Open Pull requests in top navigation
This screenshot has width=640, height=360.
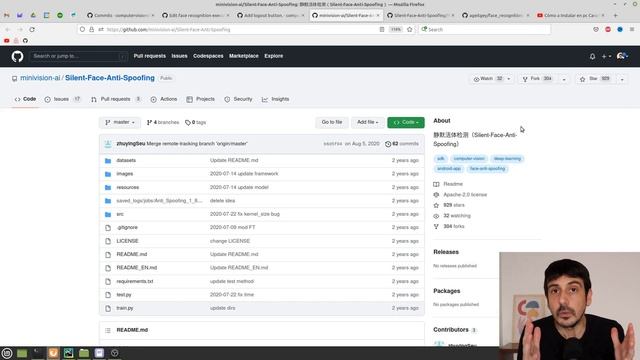[x=149, y=56]
